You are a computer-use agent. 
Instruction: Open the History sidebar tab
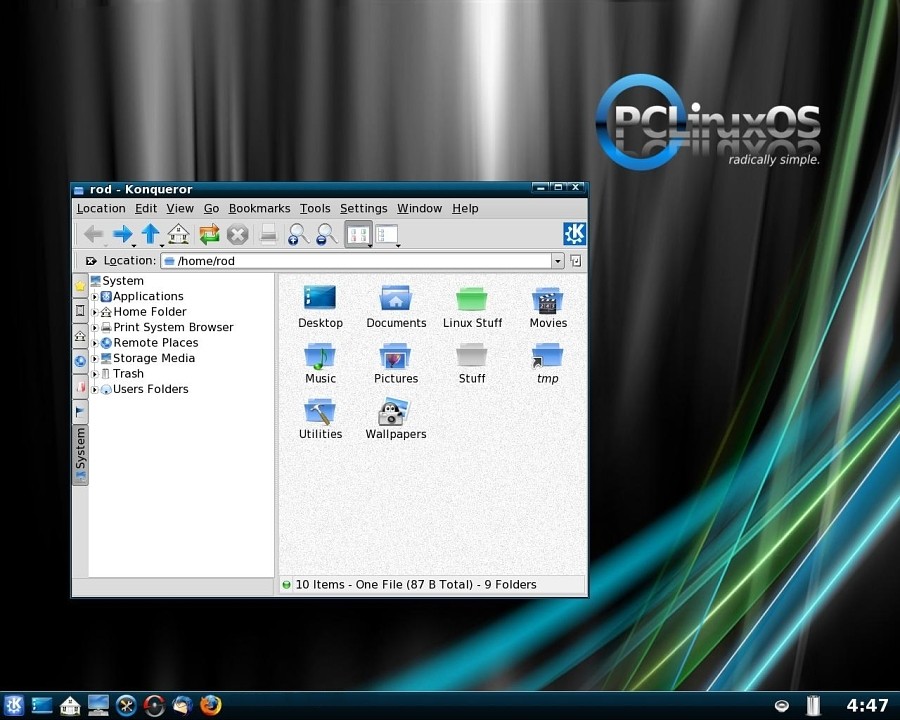(80, 311)
